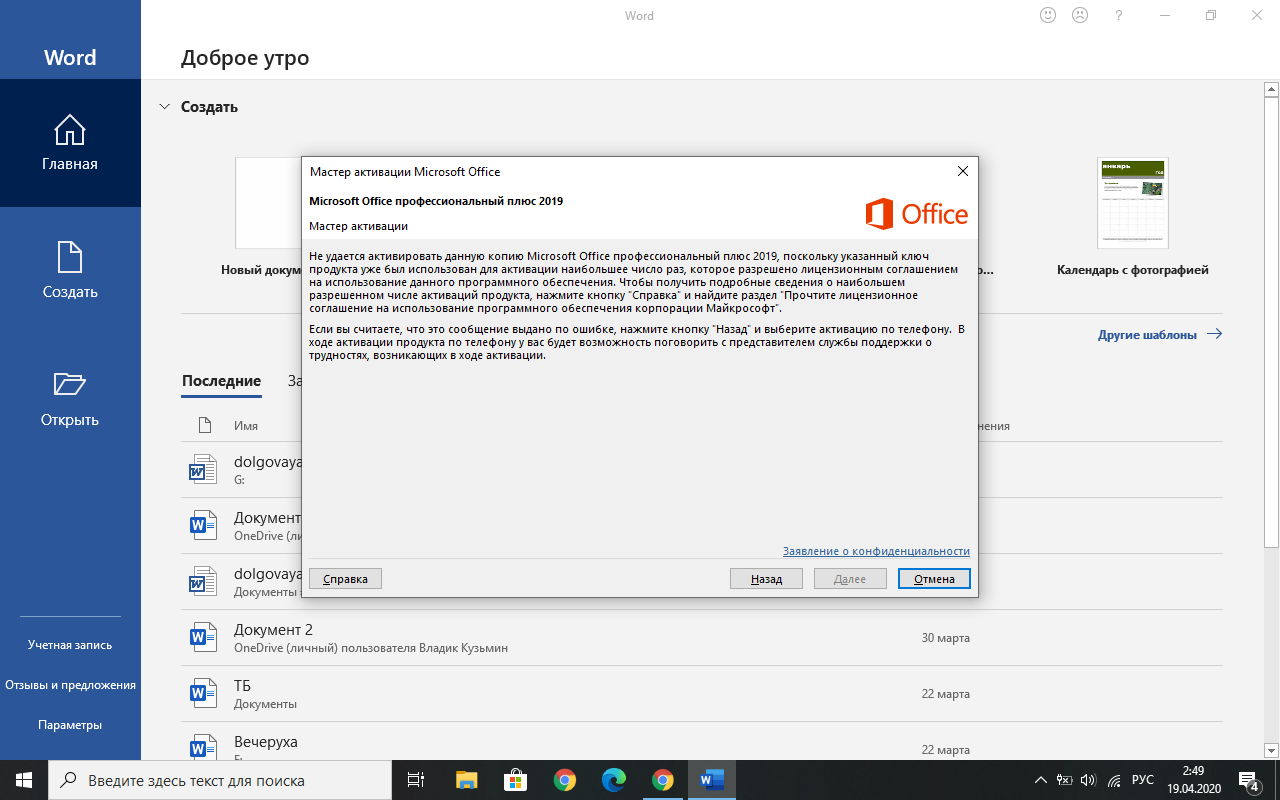Viewport: 1280px width, 800px height.
Task: Click the Назад button in dialog
Action: [767, 579]
